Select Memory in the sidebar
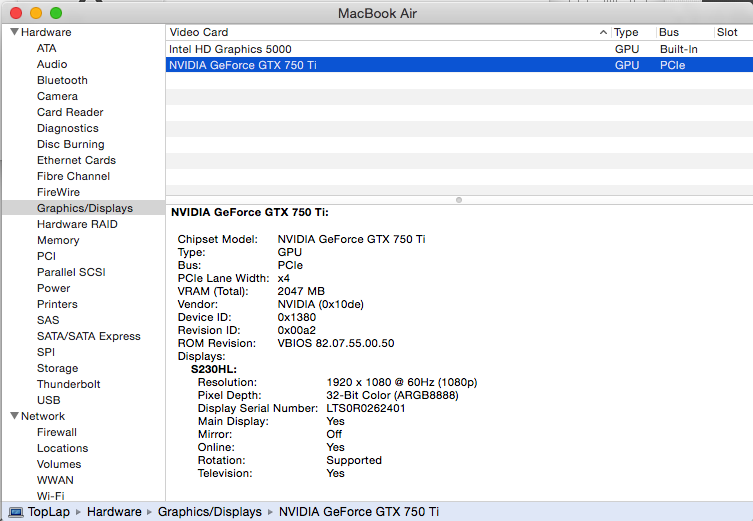The image size is (753, 521). pos(58,240)
